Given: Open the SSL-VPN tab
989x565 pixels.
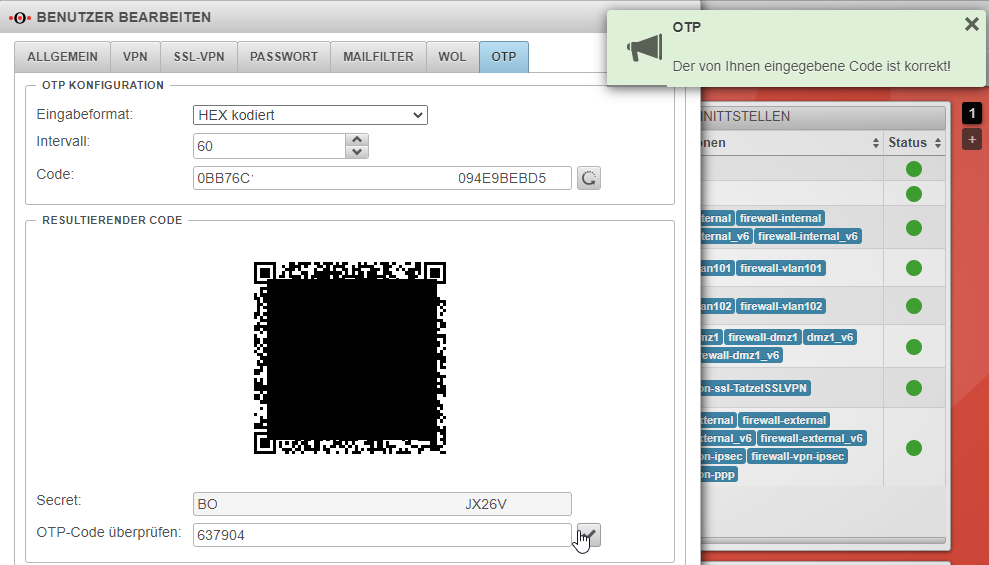Looking at the screenshot, I should click(199, 57).
